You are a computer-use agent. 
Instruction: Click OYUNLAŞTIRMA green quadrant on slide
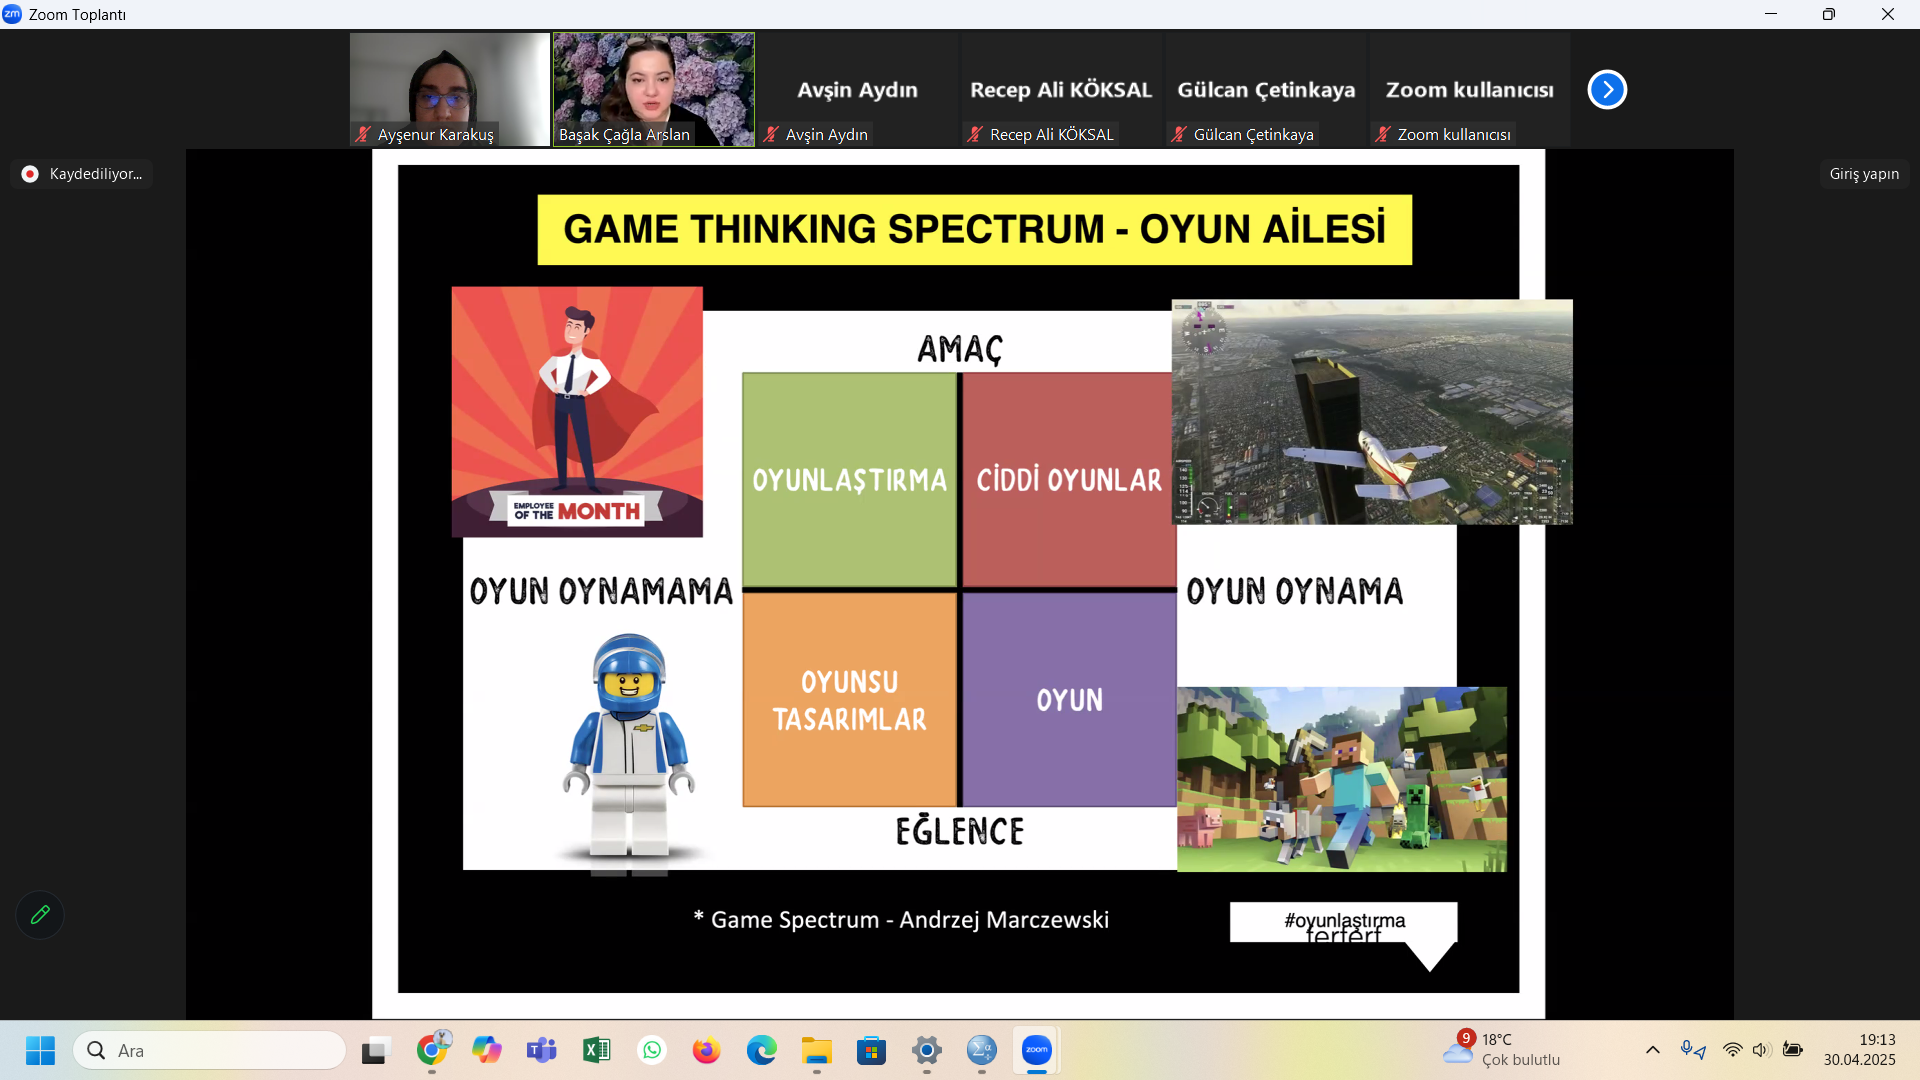pyautogui.click(x=850, y=480)
